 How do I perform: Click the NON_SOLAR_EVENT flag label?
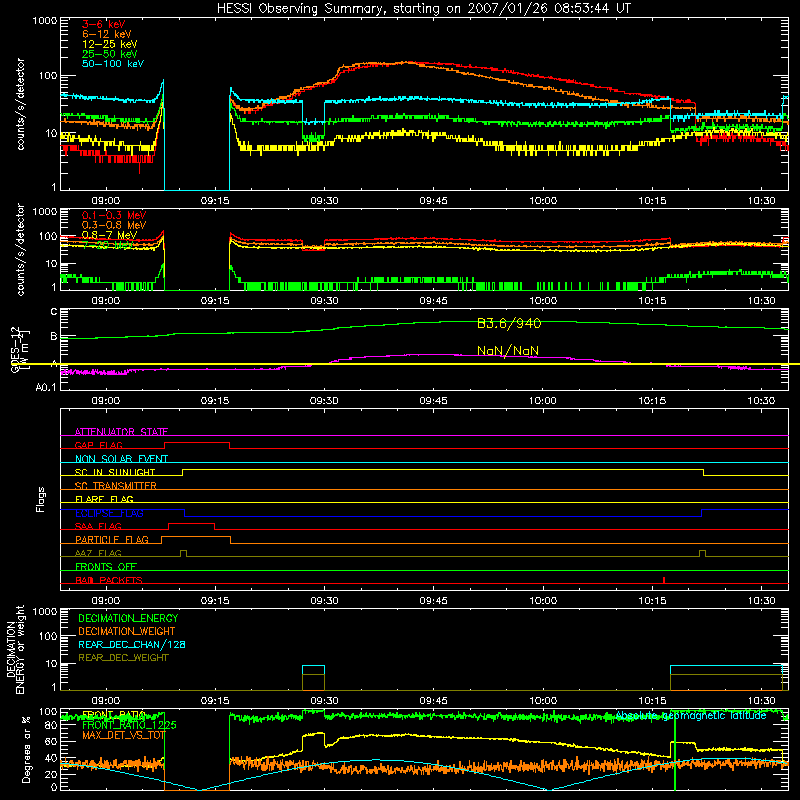121,459
